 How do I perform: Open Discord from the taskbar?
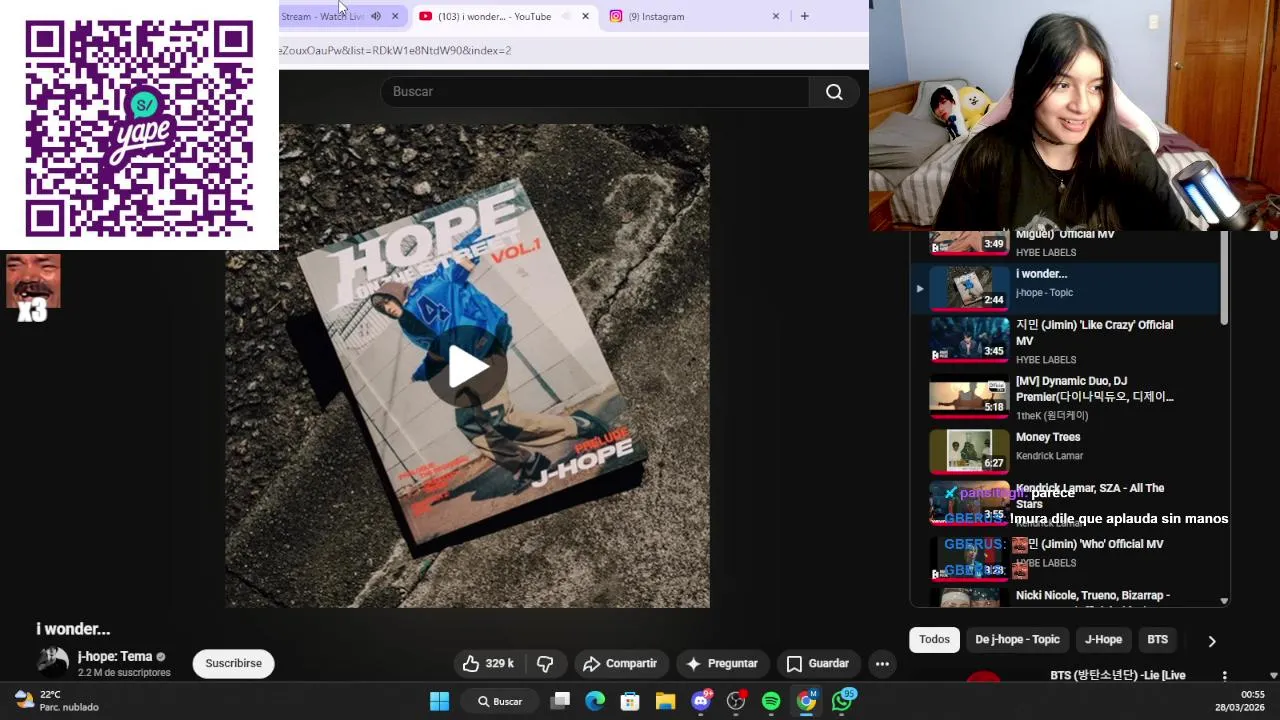point(701,701)
